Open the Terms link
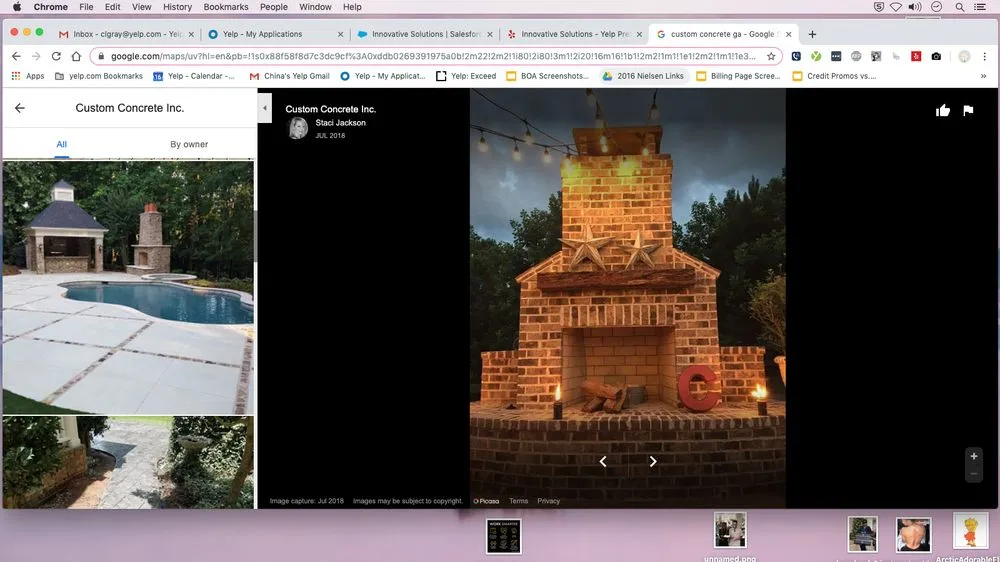Image resolution: width=1000 pixels, height=562 pixels. pyautogui.click(x=518, y=501)
